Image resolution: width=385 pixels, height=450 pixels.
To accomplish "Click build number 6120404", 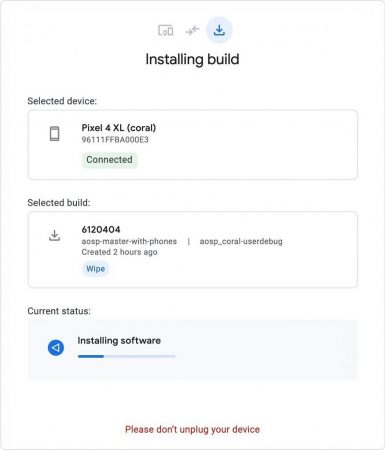I will [101, 230].
